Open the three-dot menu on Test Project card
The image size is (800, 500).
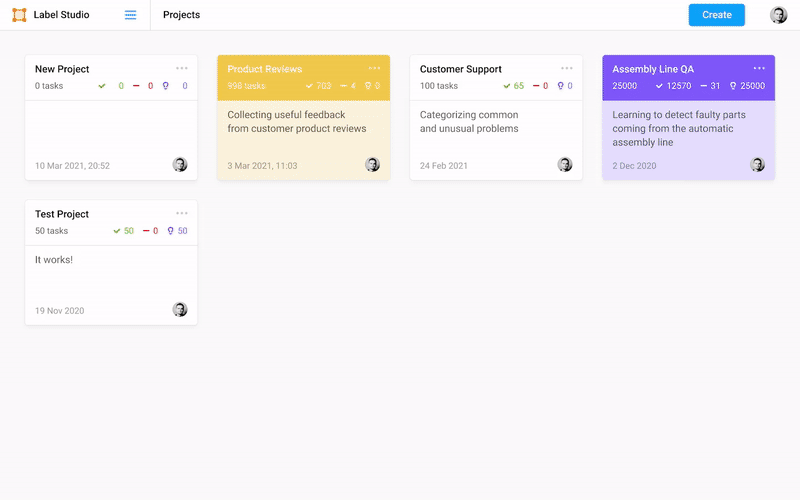click(182, 213)
